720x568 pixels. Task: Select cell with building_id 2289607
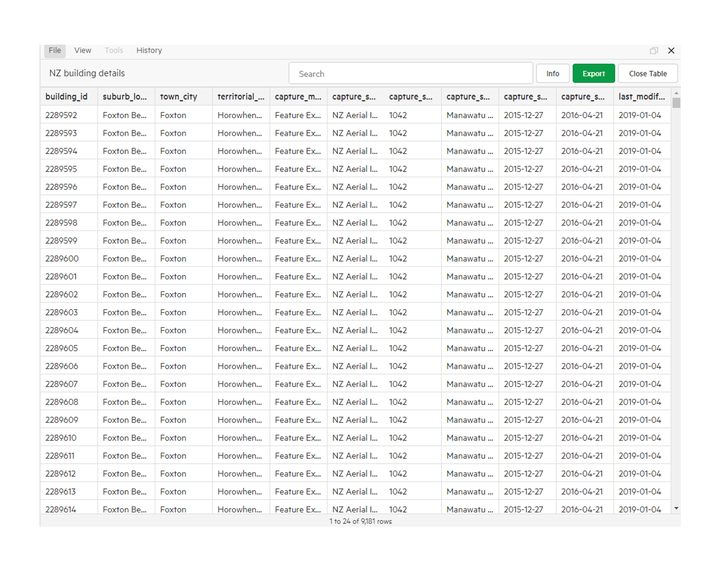[x=68, y=384]
